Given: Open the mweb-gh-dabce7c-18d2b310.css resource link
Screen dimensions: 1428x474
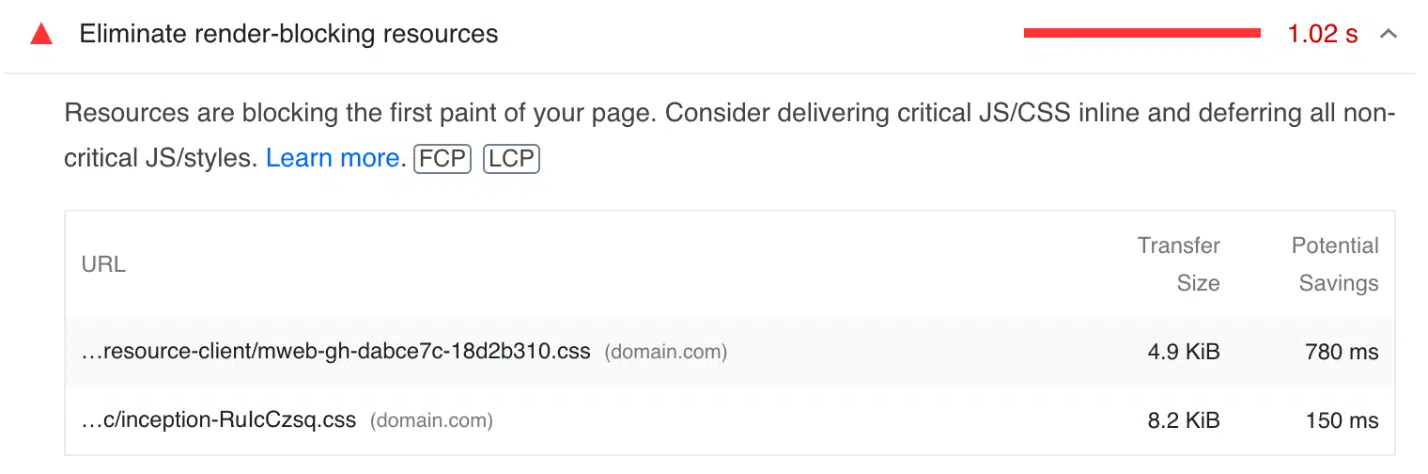Looking at the screenshot, I should (336, 352).
